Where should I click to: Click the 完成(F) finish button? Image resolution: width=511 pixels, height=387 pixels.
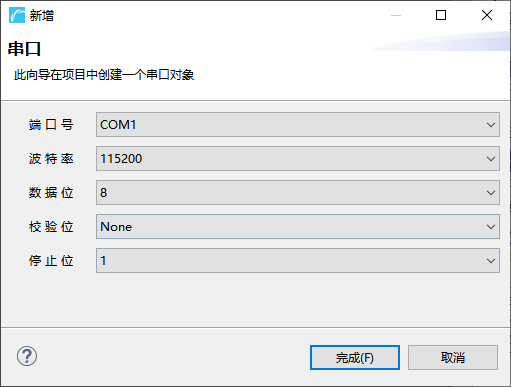[355, 358]
